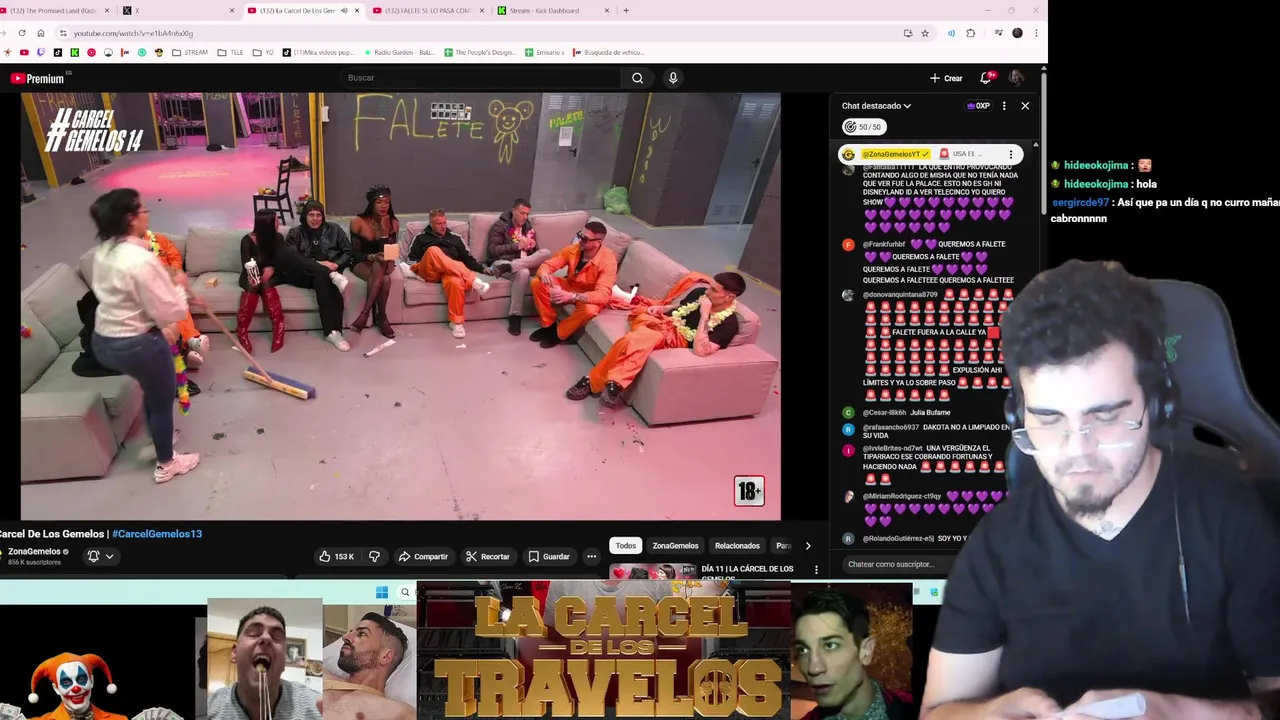Bookmark this page with star icon
This screenshot has height=720, width=1280.
coord(925,33)
